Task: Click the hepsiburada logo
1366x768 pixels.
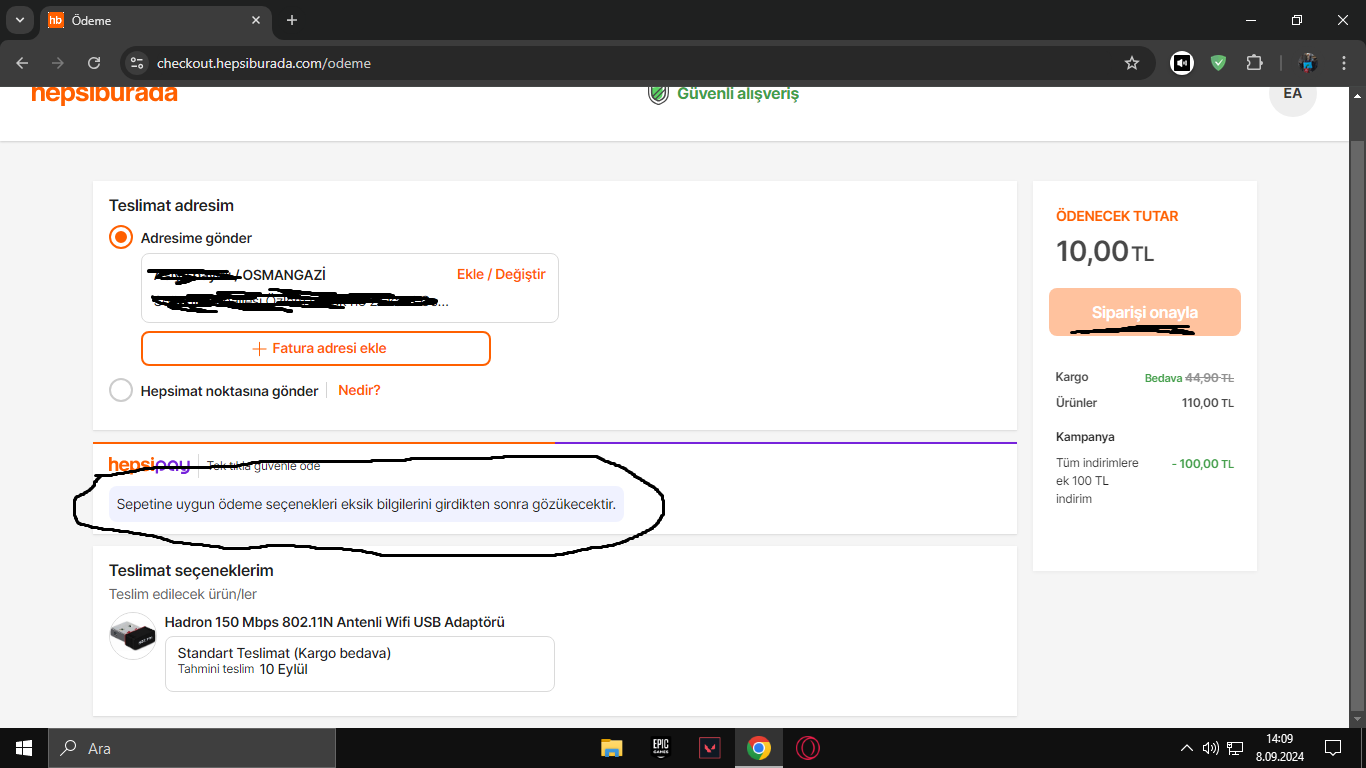Action: 104,94
